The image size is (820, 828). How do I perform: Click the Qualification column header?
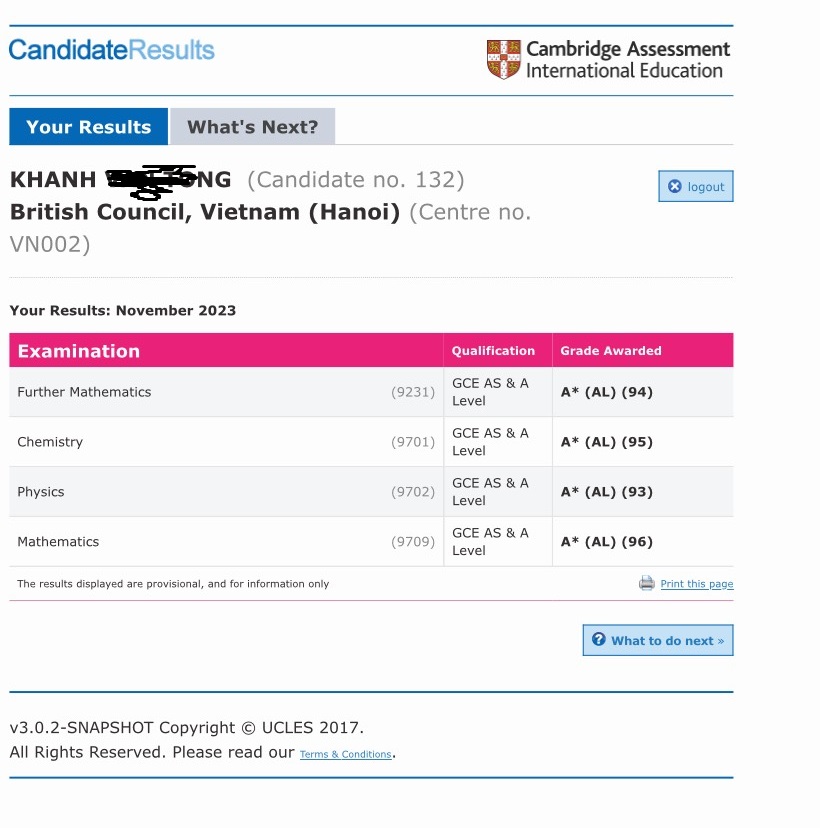coord(493,351)
